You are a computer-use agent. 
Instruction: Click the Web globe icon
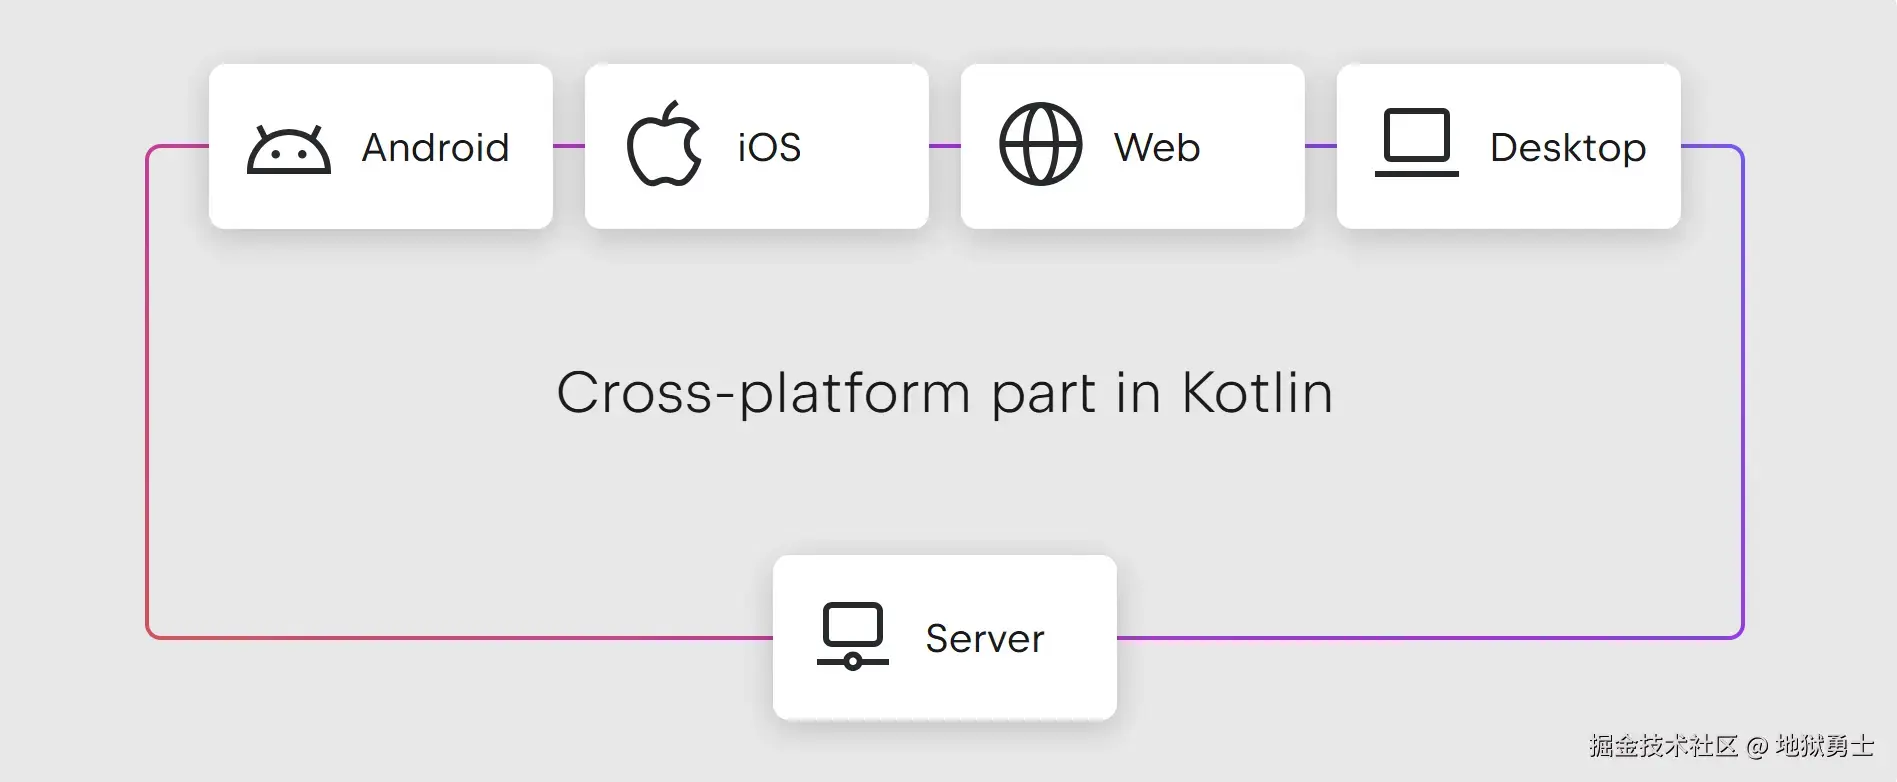1041,144
